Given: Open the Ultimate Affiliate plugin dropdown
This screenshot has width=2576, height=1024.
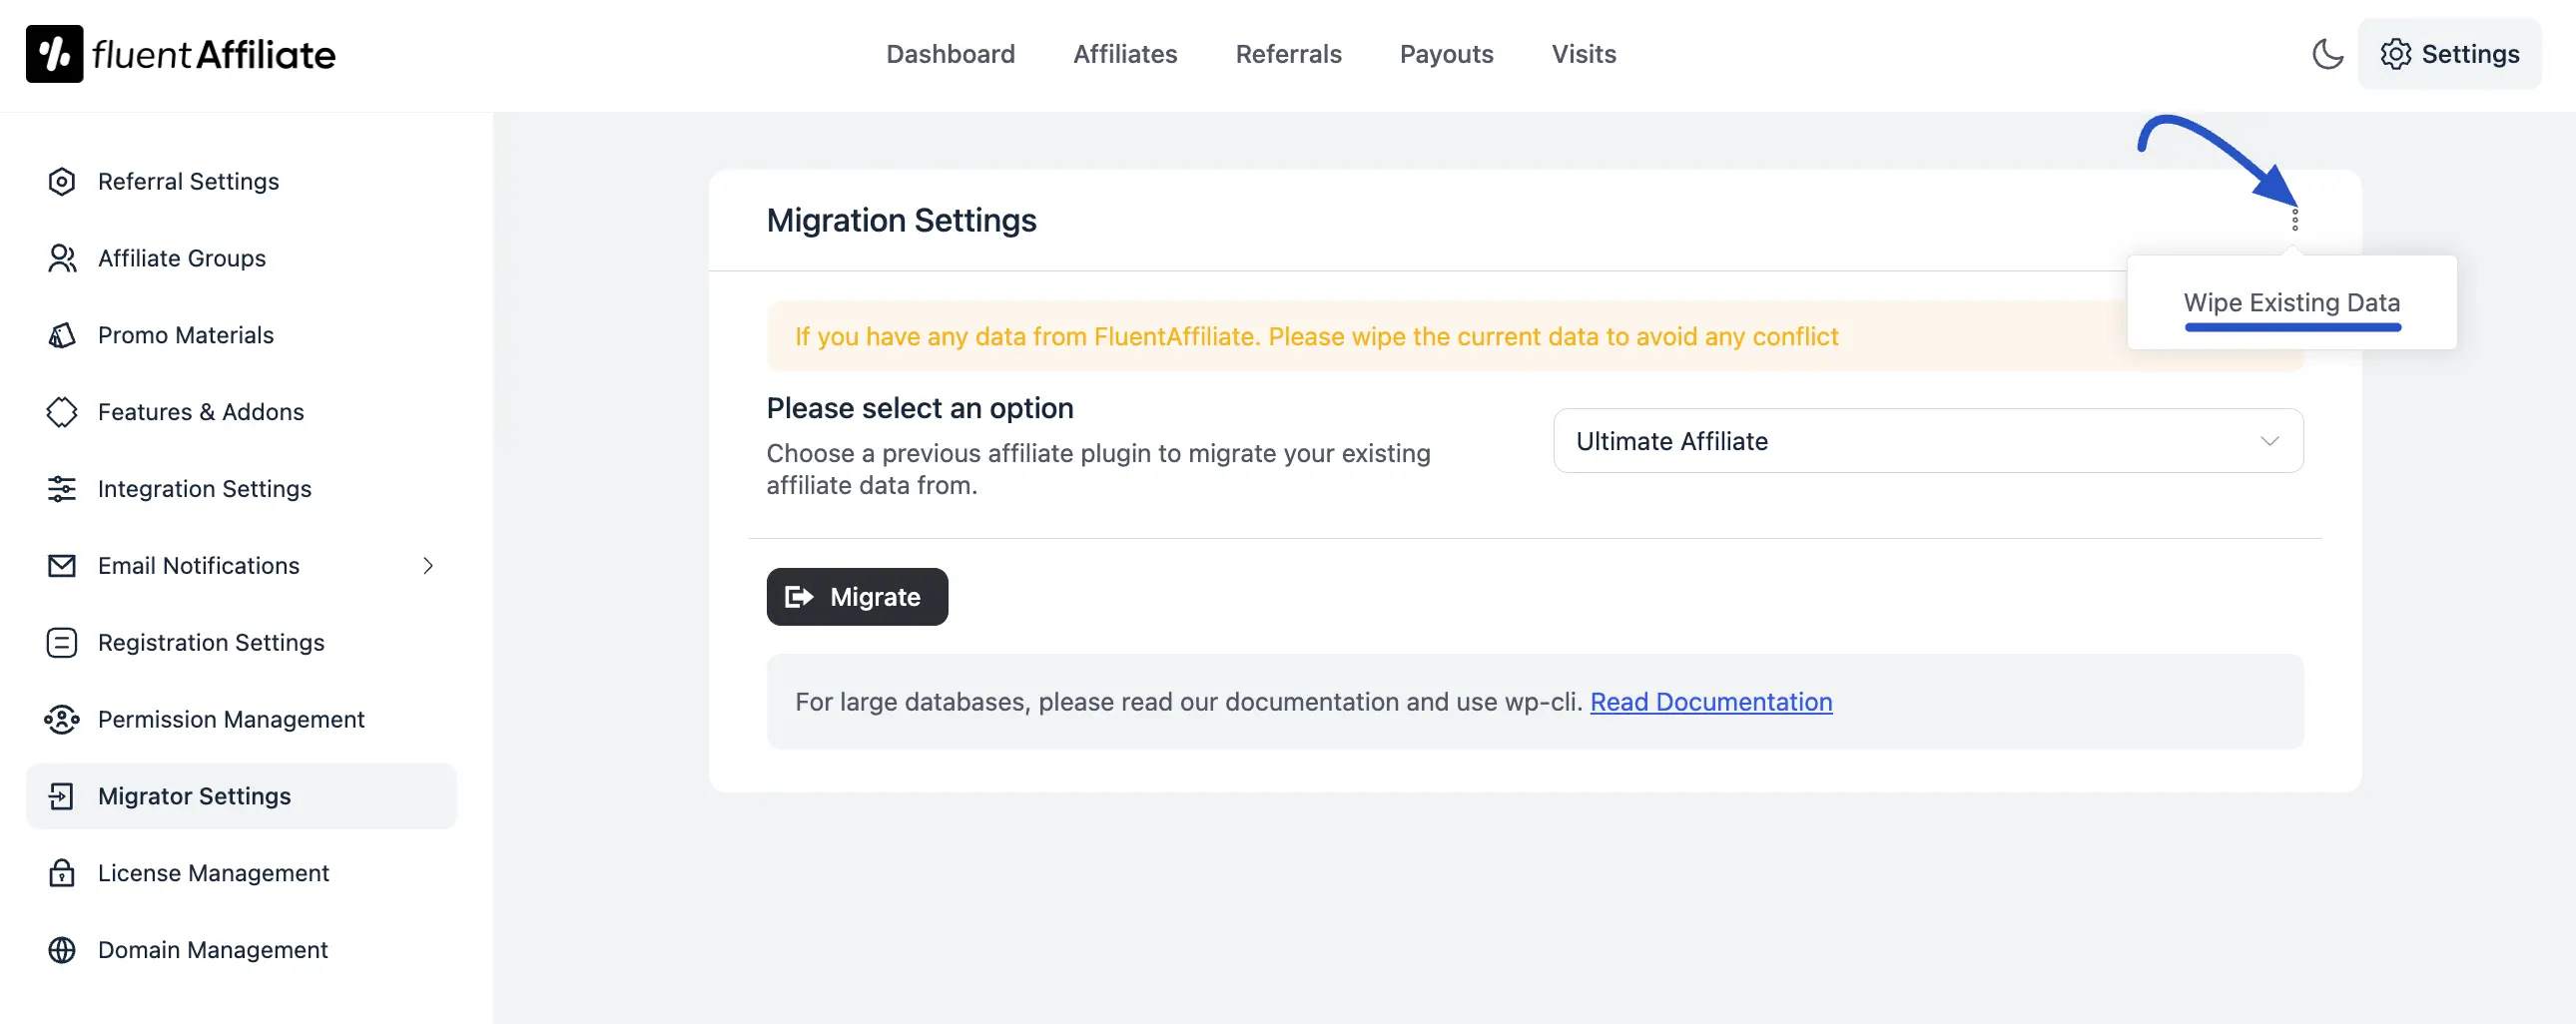Looking at the screenshot, I should (x=1928, y=441).
